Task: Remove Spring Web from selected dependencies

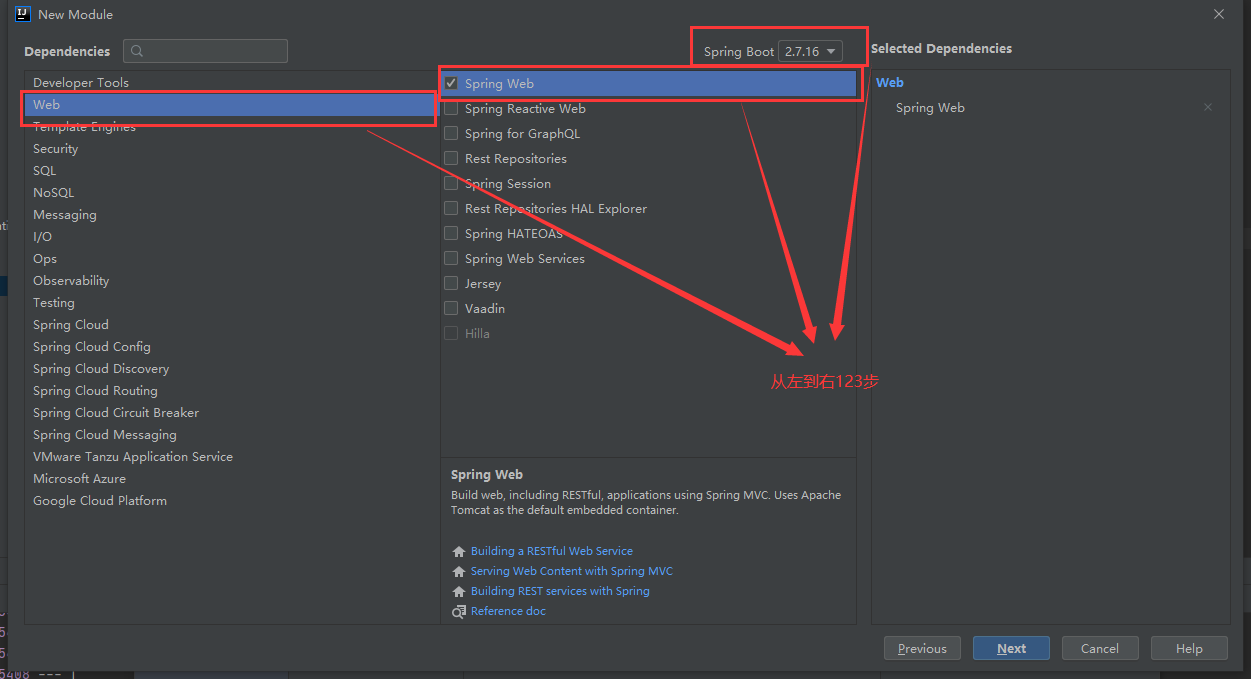Action: click(x=1208, y=108)
